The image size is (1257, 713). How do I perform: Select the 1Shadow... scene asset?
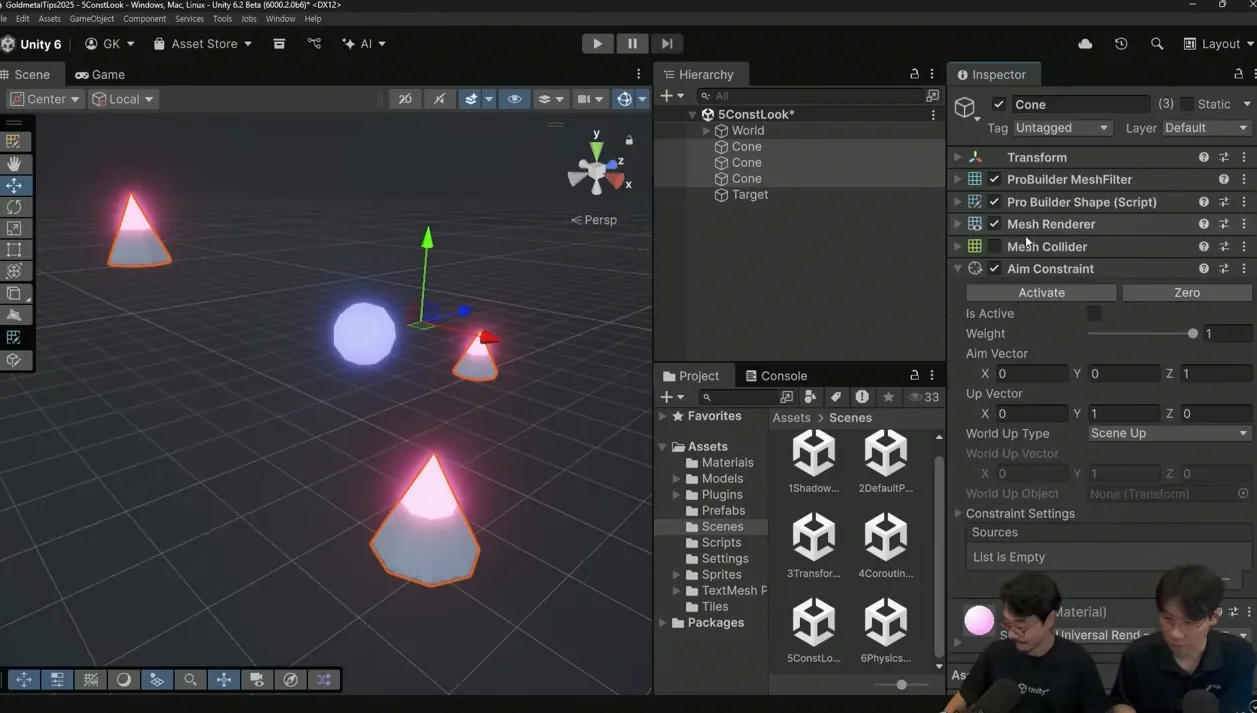pos(813,461)
